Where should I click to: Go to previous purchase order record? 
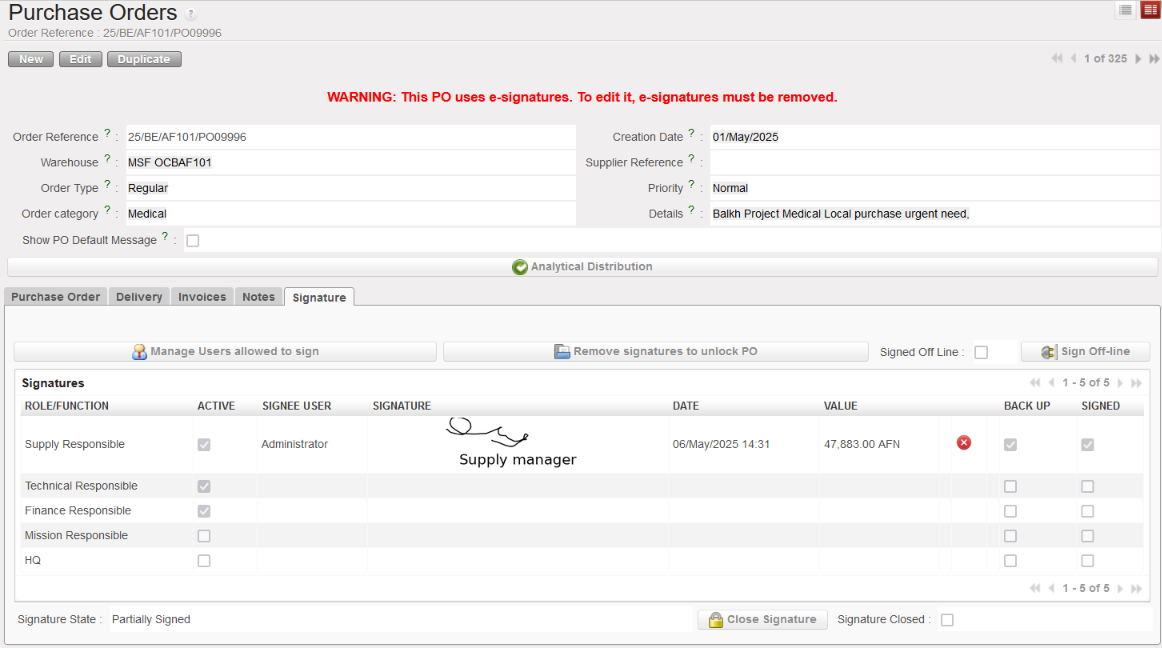[x=1073, y=59]
